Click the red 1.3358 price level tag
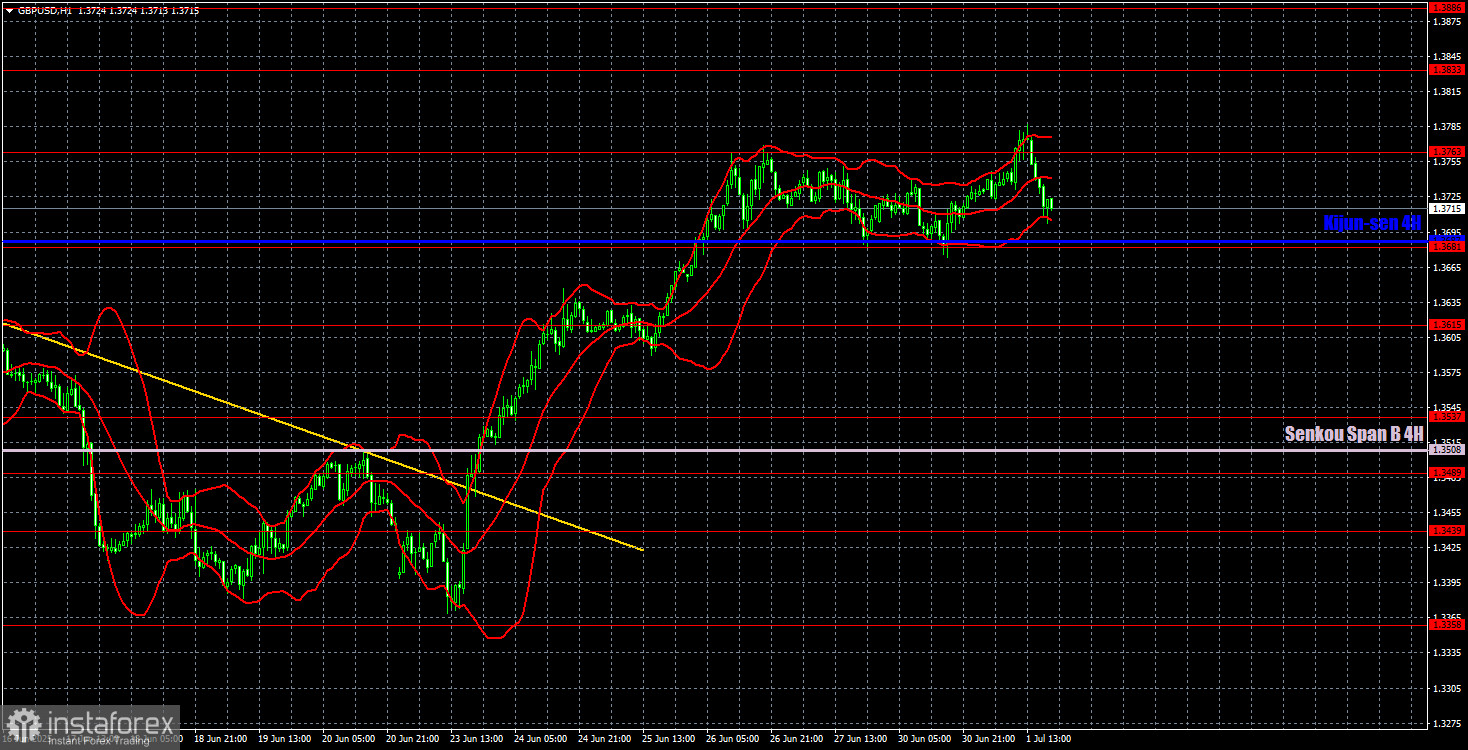Viewport: 1468px width, 750px height. coord(1447,625)
